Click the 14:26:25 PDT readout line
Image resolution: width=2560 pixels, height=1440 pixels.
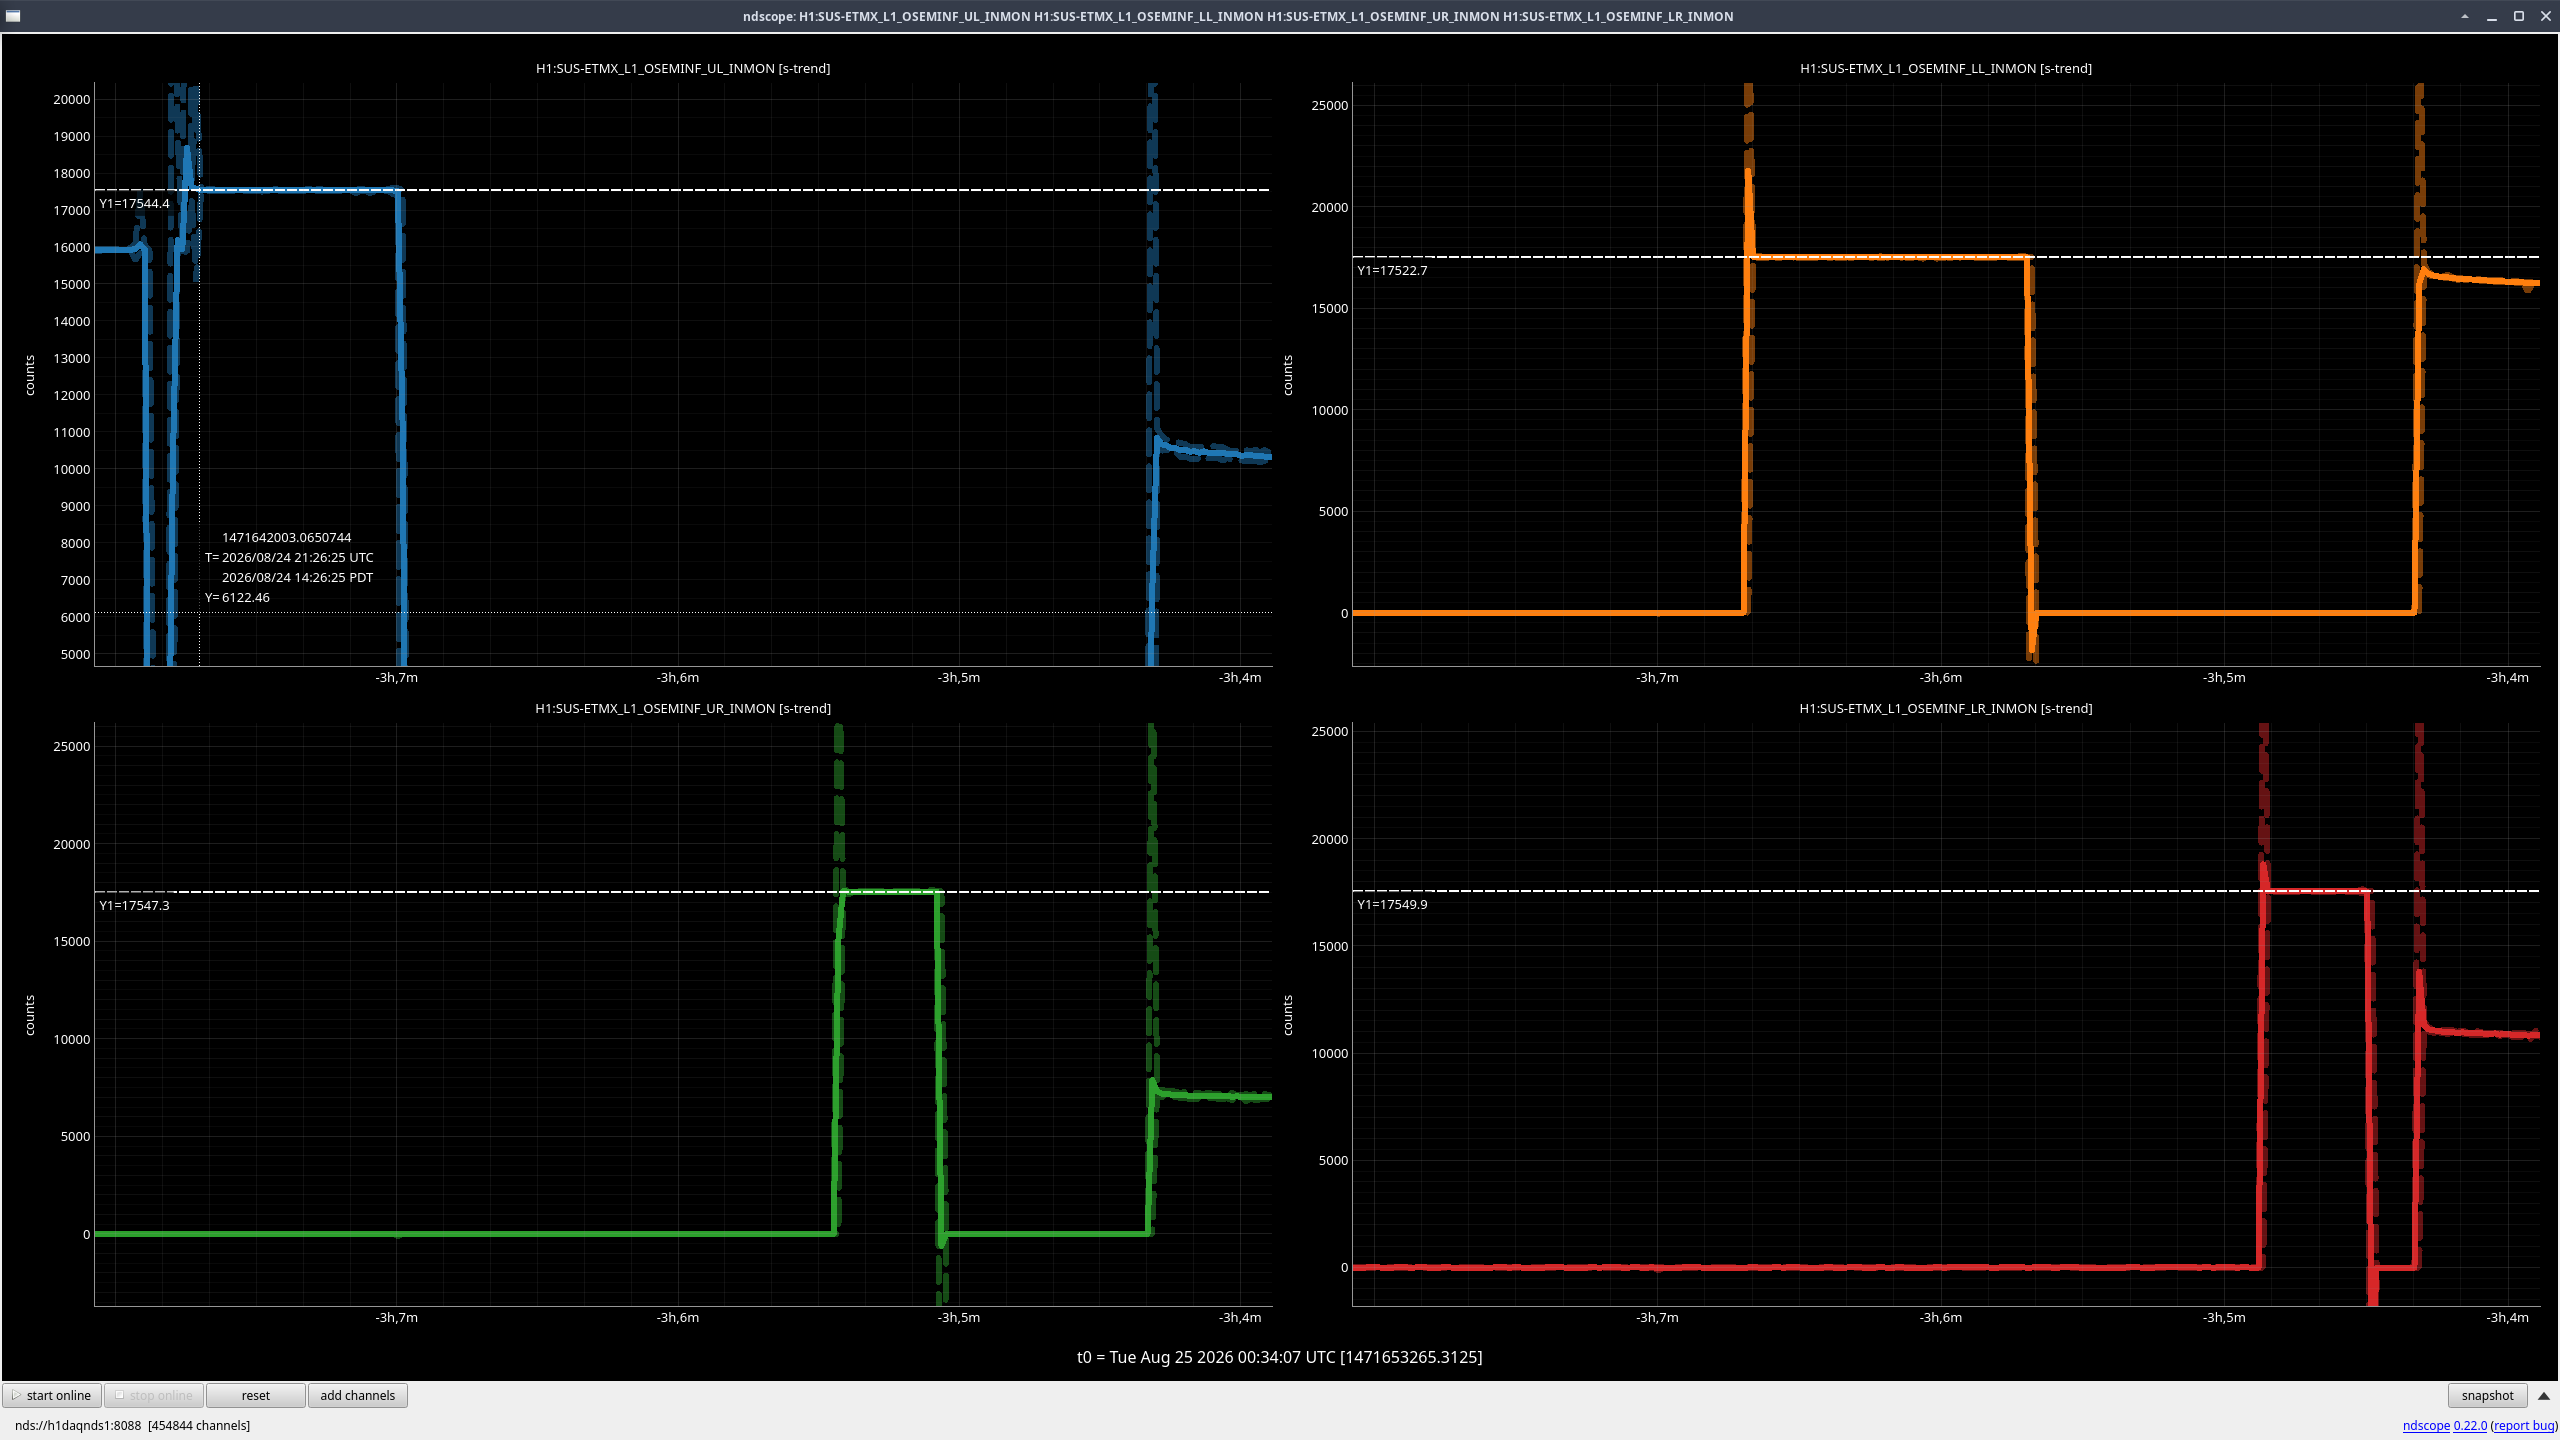point(297,577)
